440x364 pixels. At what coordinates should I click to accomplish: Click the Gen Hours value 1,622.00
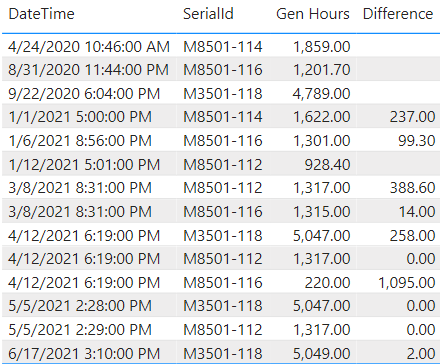coord(322,117)
